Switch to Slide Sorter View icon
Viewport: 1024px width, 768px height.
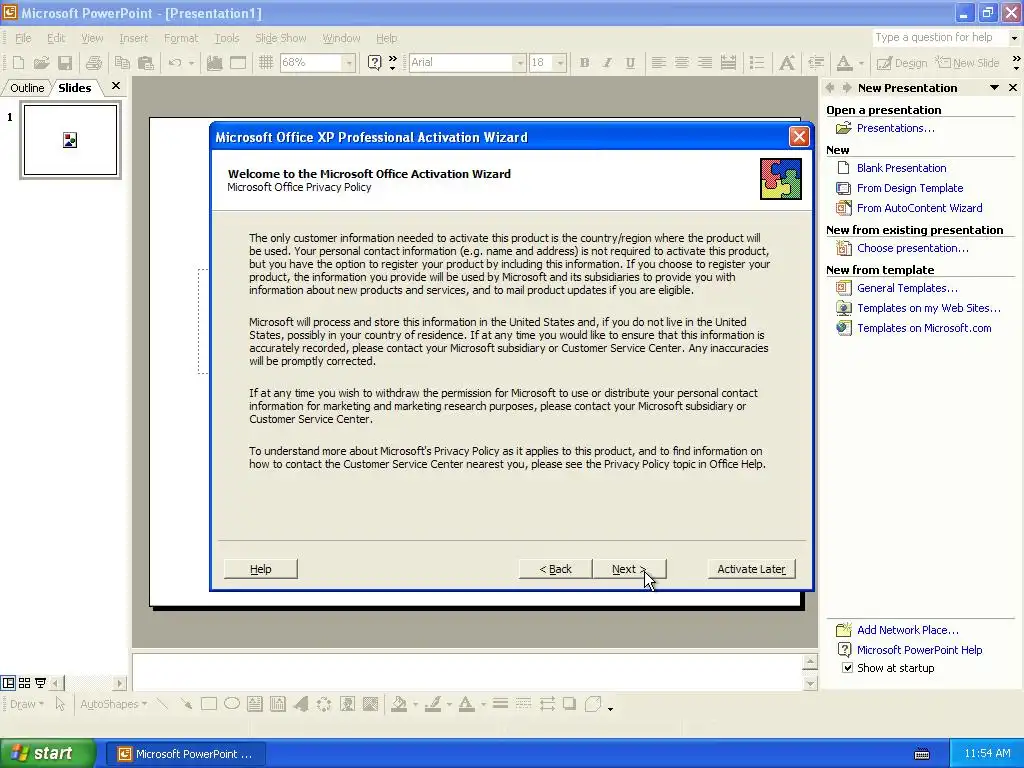(x=24, y=683)
